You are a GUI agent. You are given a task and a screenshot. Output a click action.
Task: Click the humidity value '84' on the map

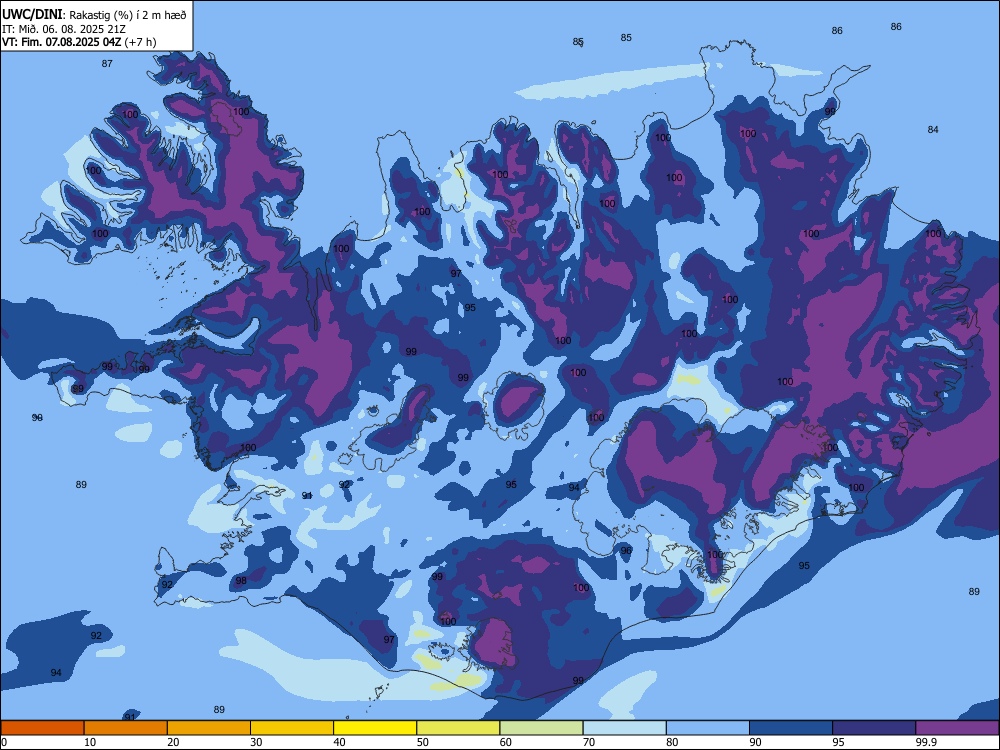pos(933,129)
